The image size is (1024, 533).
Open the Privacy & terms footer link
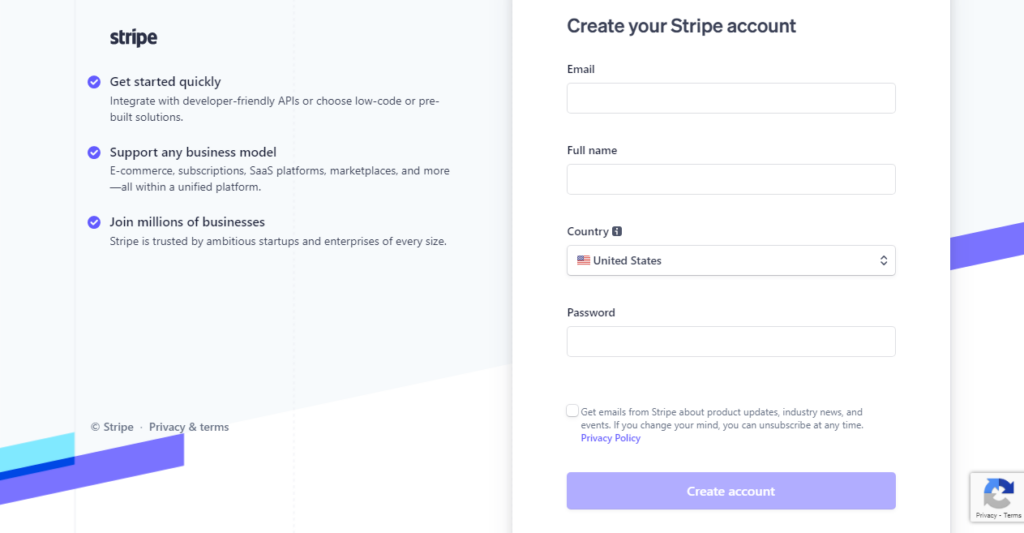click(189, 427)
